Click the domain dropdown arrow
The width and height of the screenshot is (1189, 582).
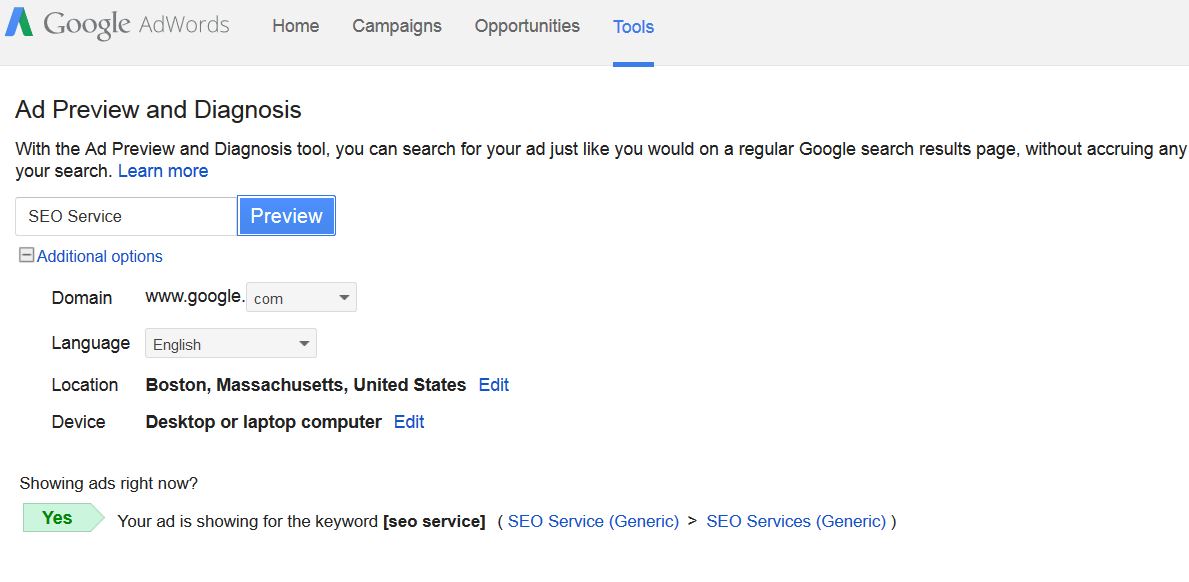coord(344,297)
